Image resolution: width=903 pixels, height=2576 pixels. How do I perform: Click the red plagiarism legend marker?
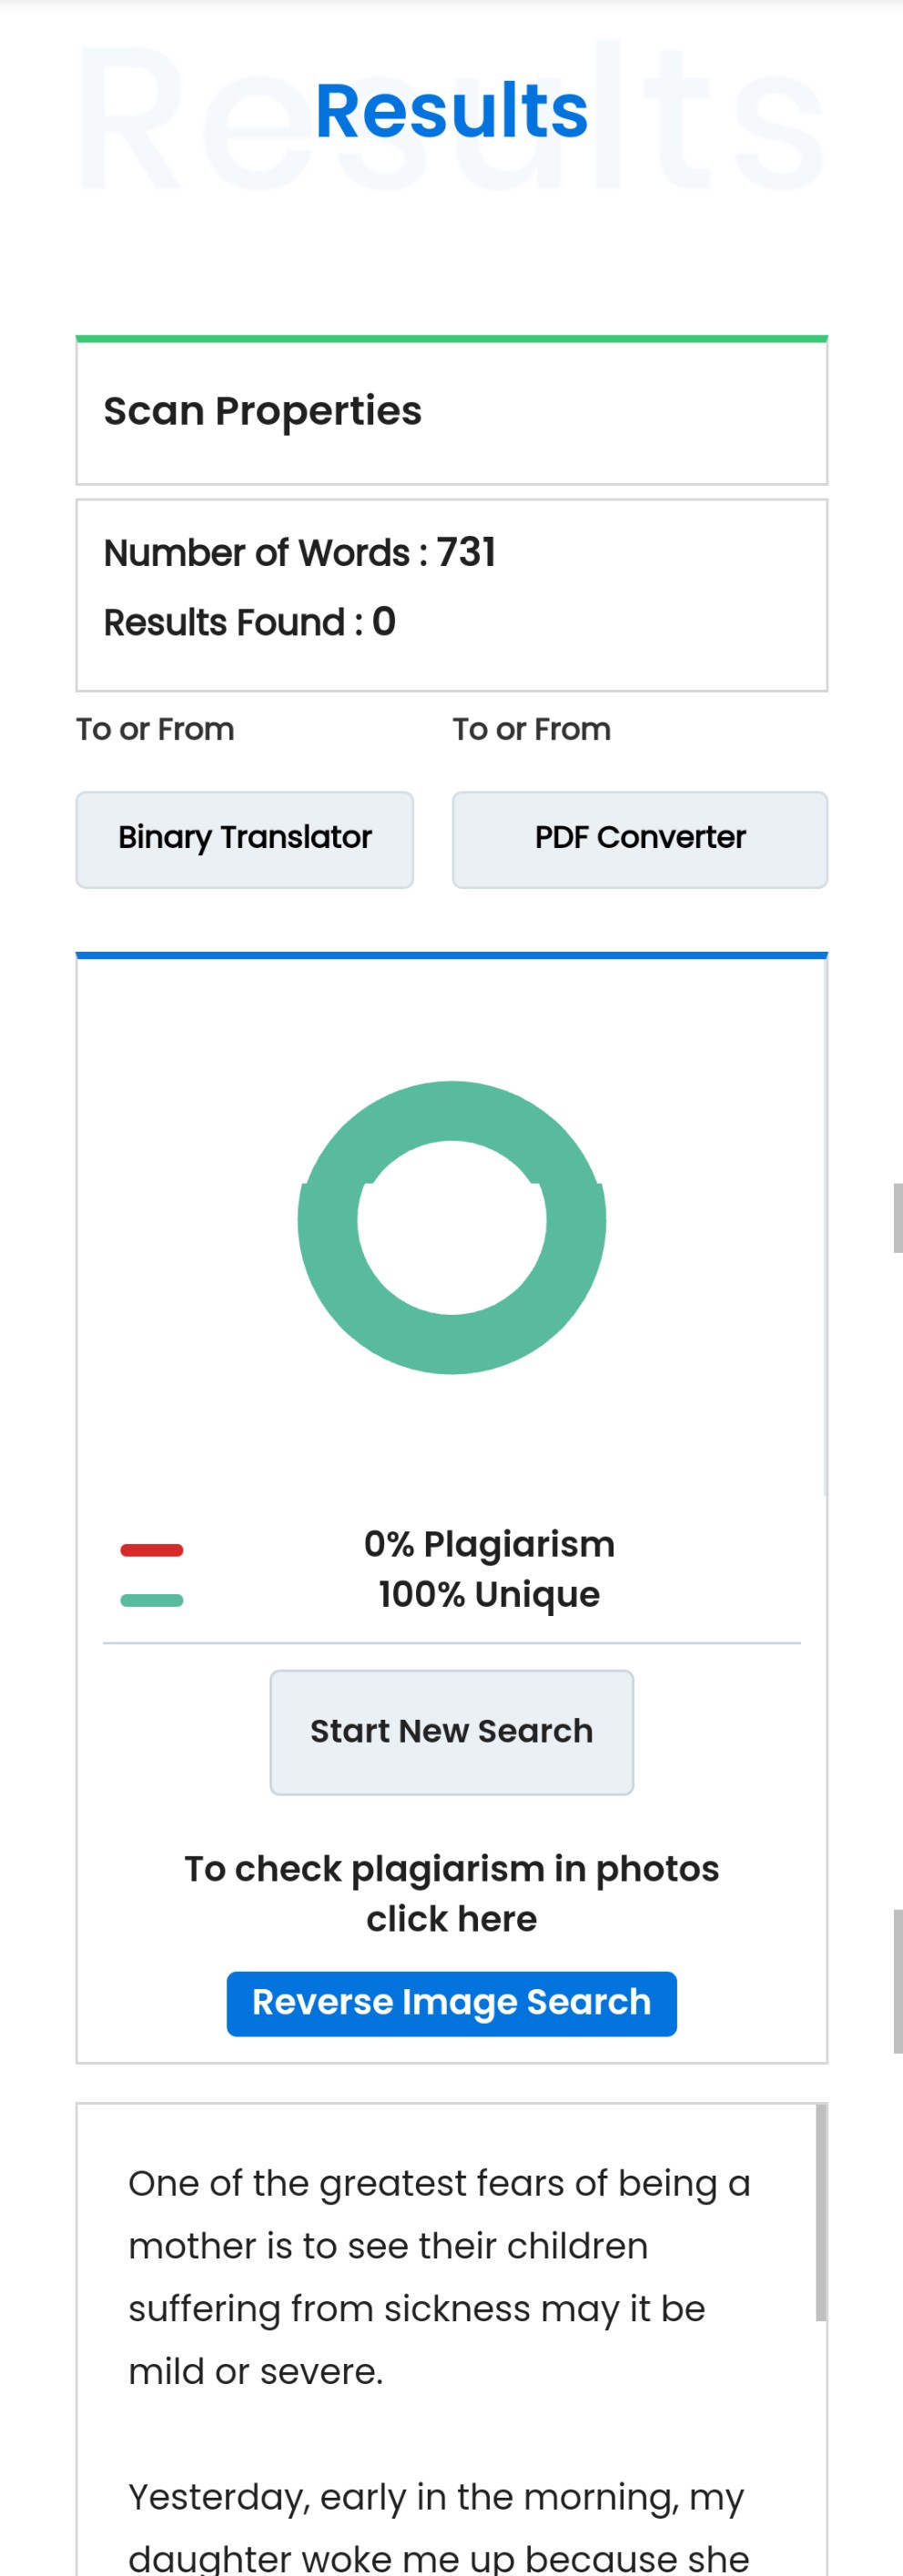[151, 1549]
